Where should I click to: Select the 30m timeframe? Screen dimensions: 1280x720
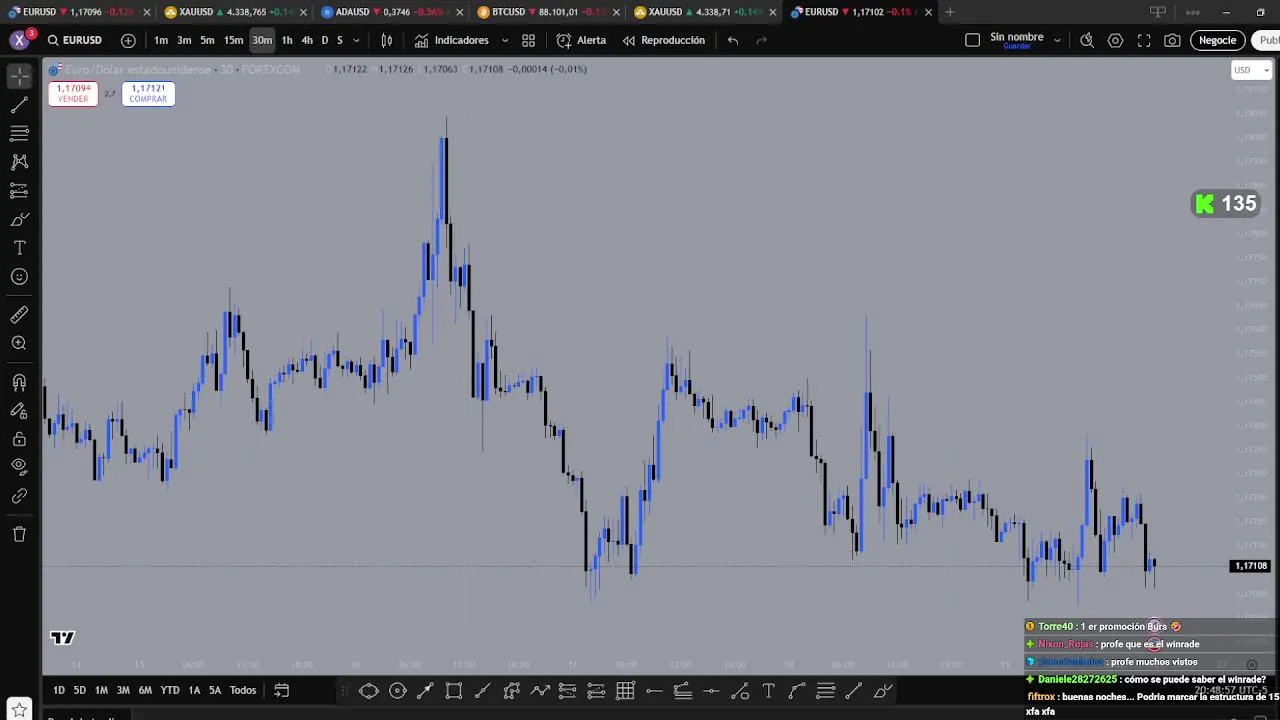point(262,40)
